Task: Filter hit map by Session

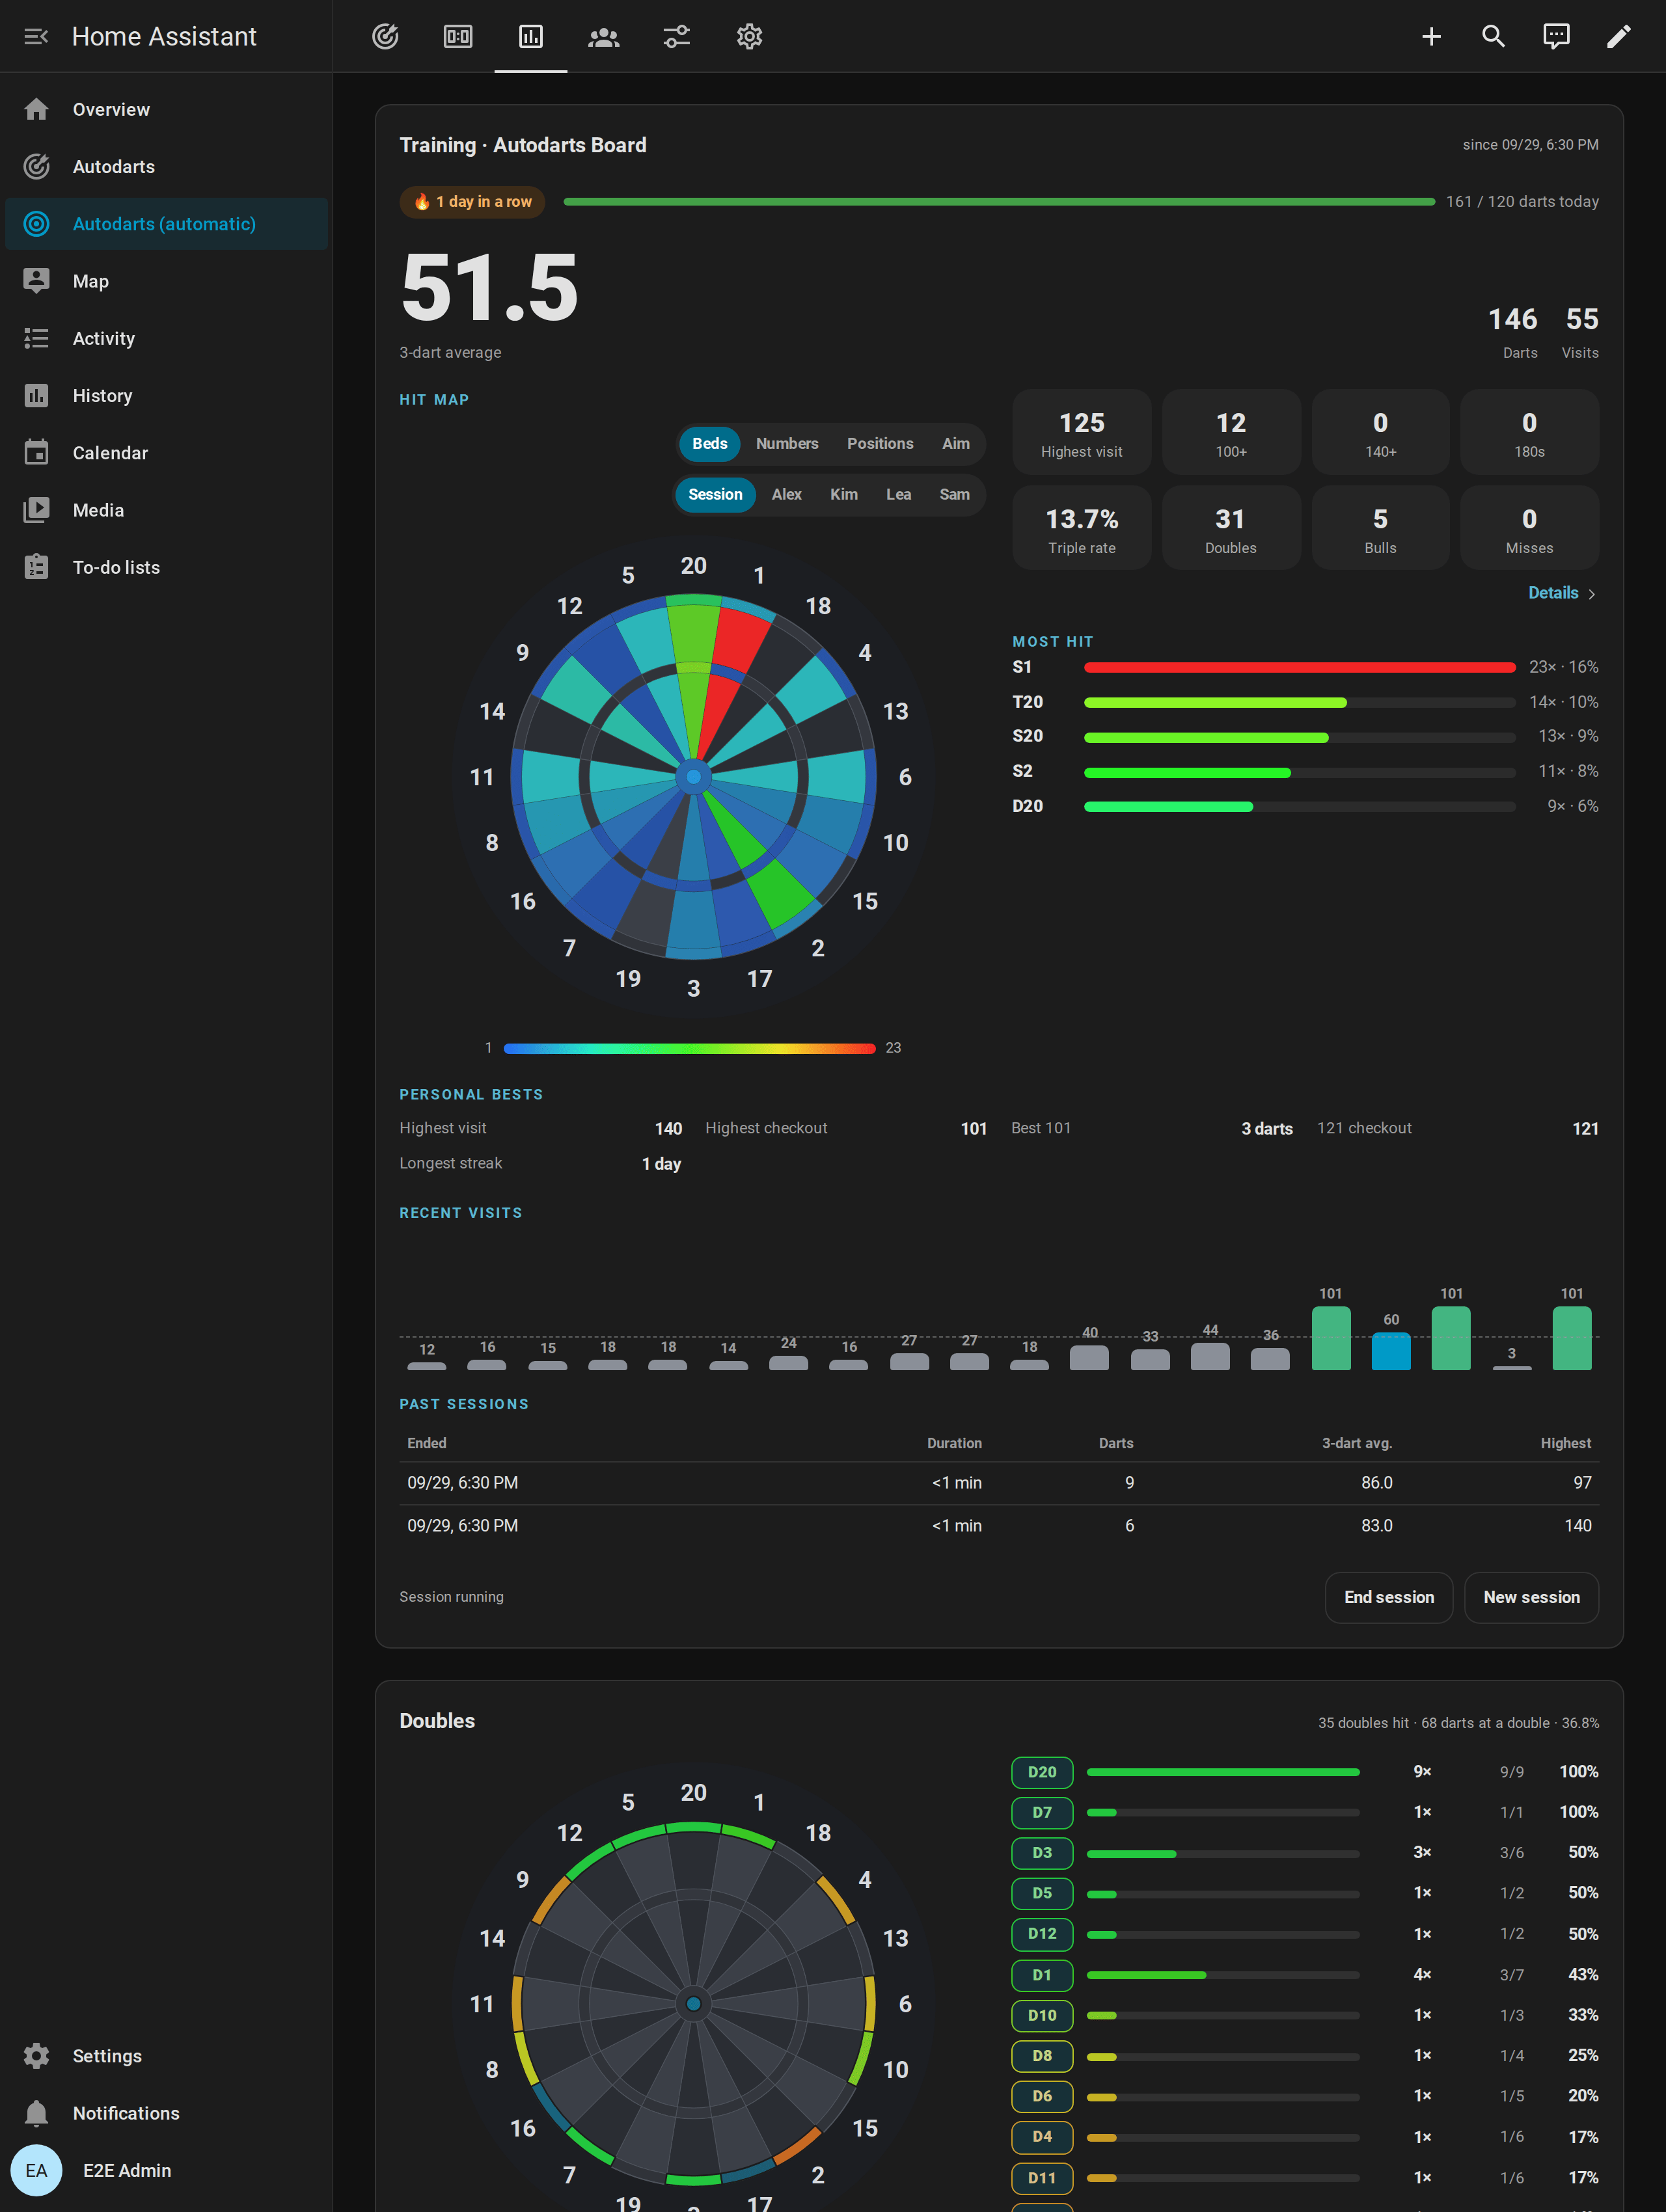Action: coord(715,494)
